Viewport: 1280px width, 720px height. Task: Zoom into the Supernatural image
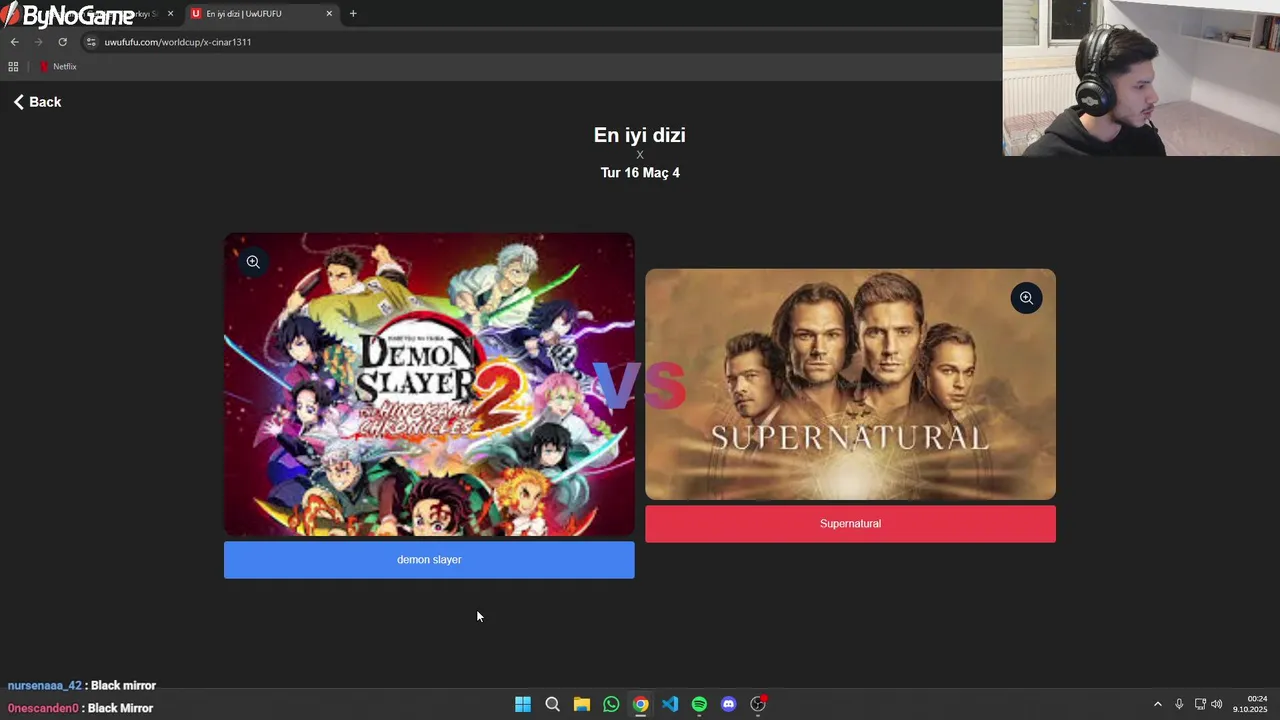[x=1026, y=298]
